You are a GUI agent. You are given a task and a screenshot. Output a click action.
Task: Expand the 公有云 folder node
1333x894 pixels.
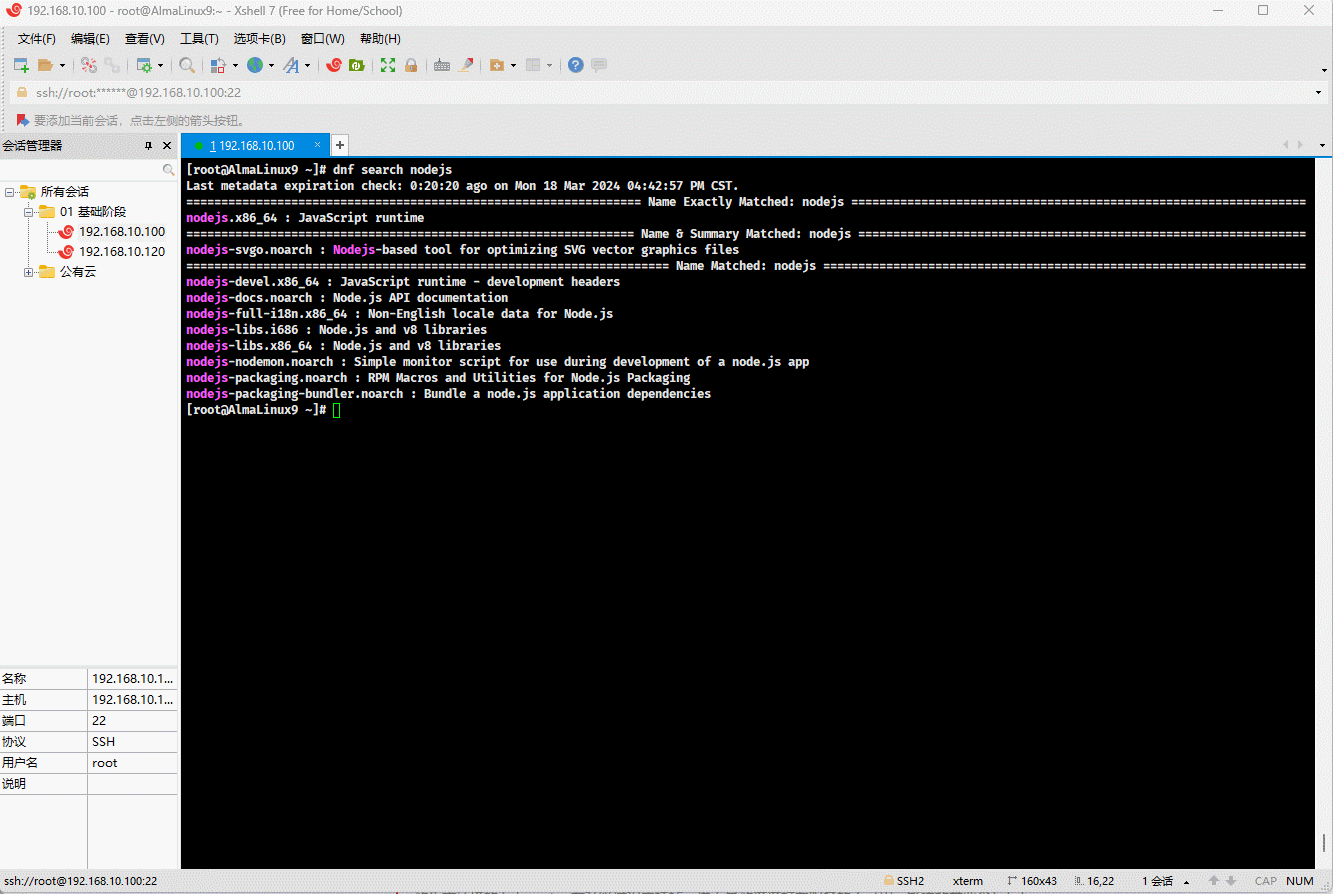29,272
